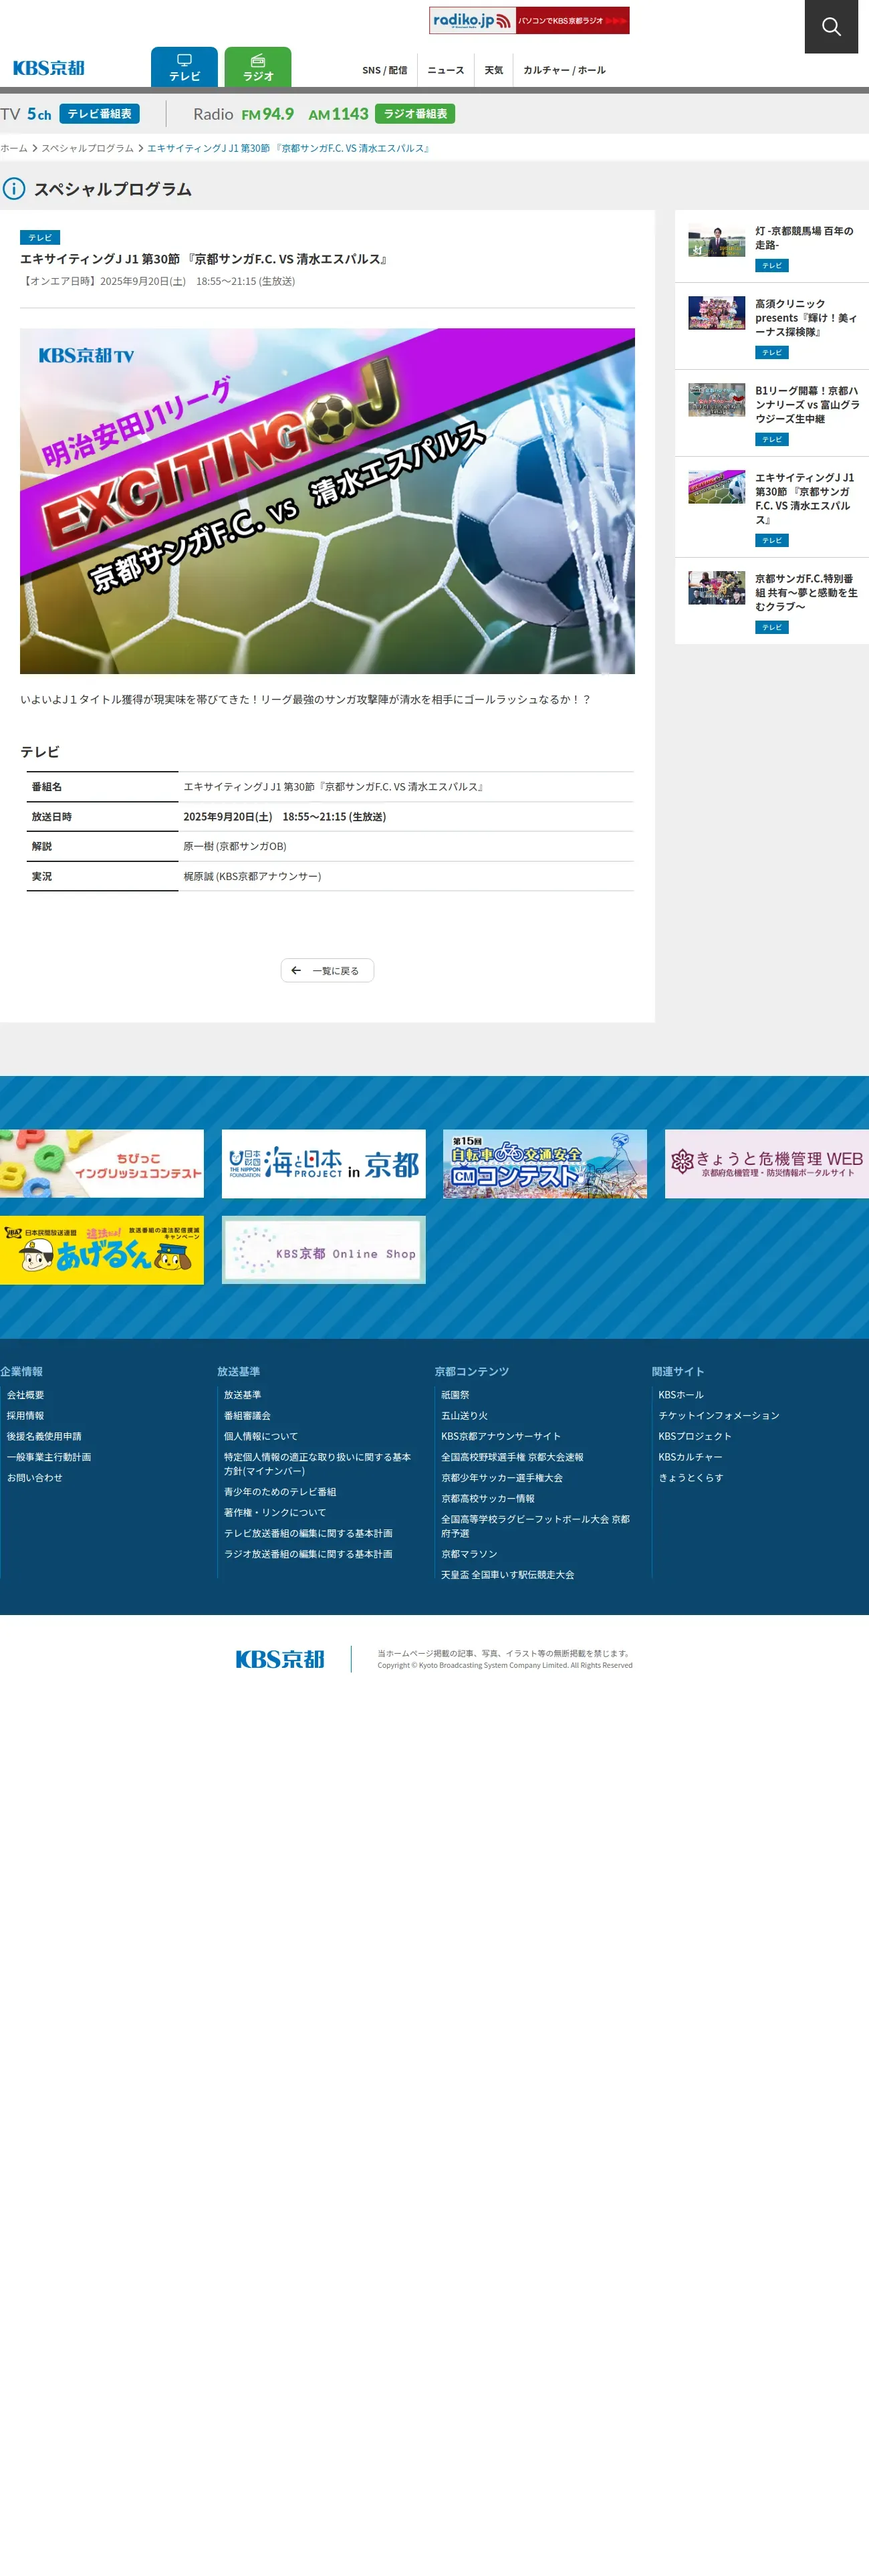Open 後援名義使用申請 footer link
Screen dimensions: 869x2576
point(44,1436)
